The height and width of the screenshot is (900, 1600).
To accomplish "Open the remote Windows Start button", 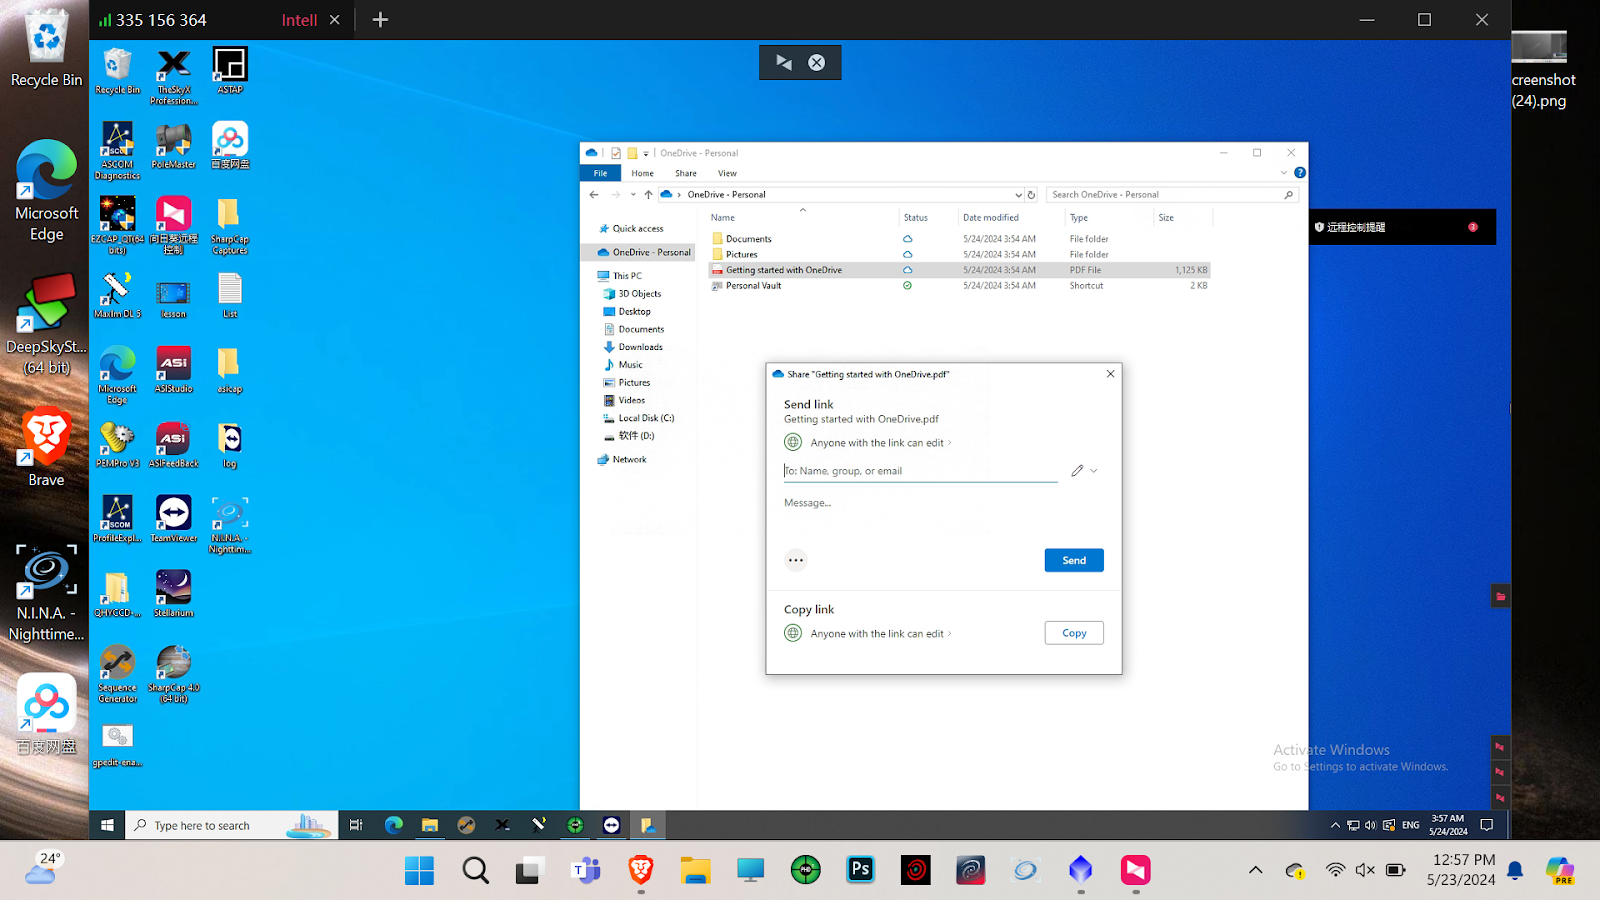I will [x=107, y=825].
